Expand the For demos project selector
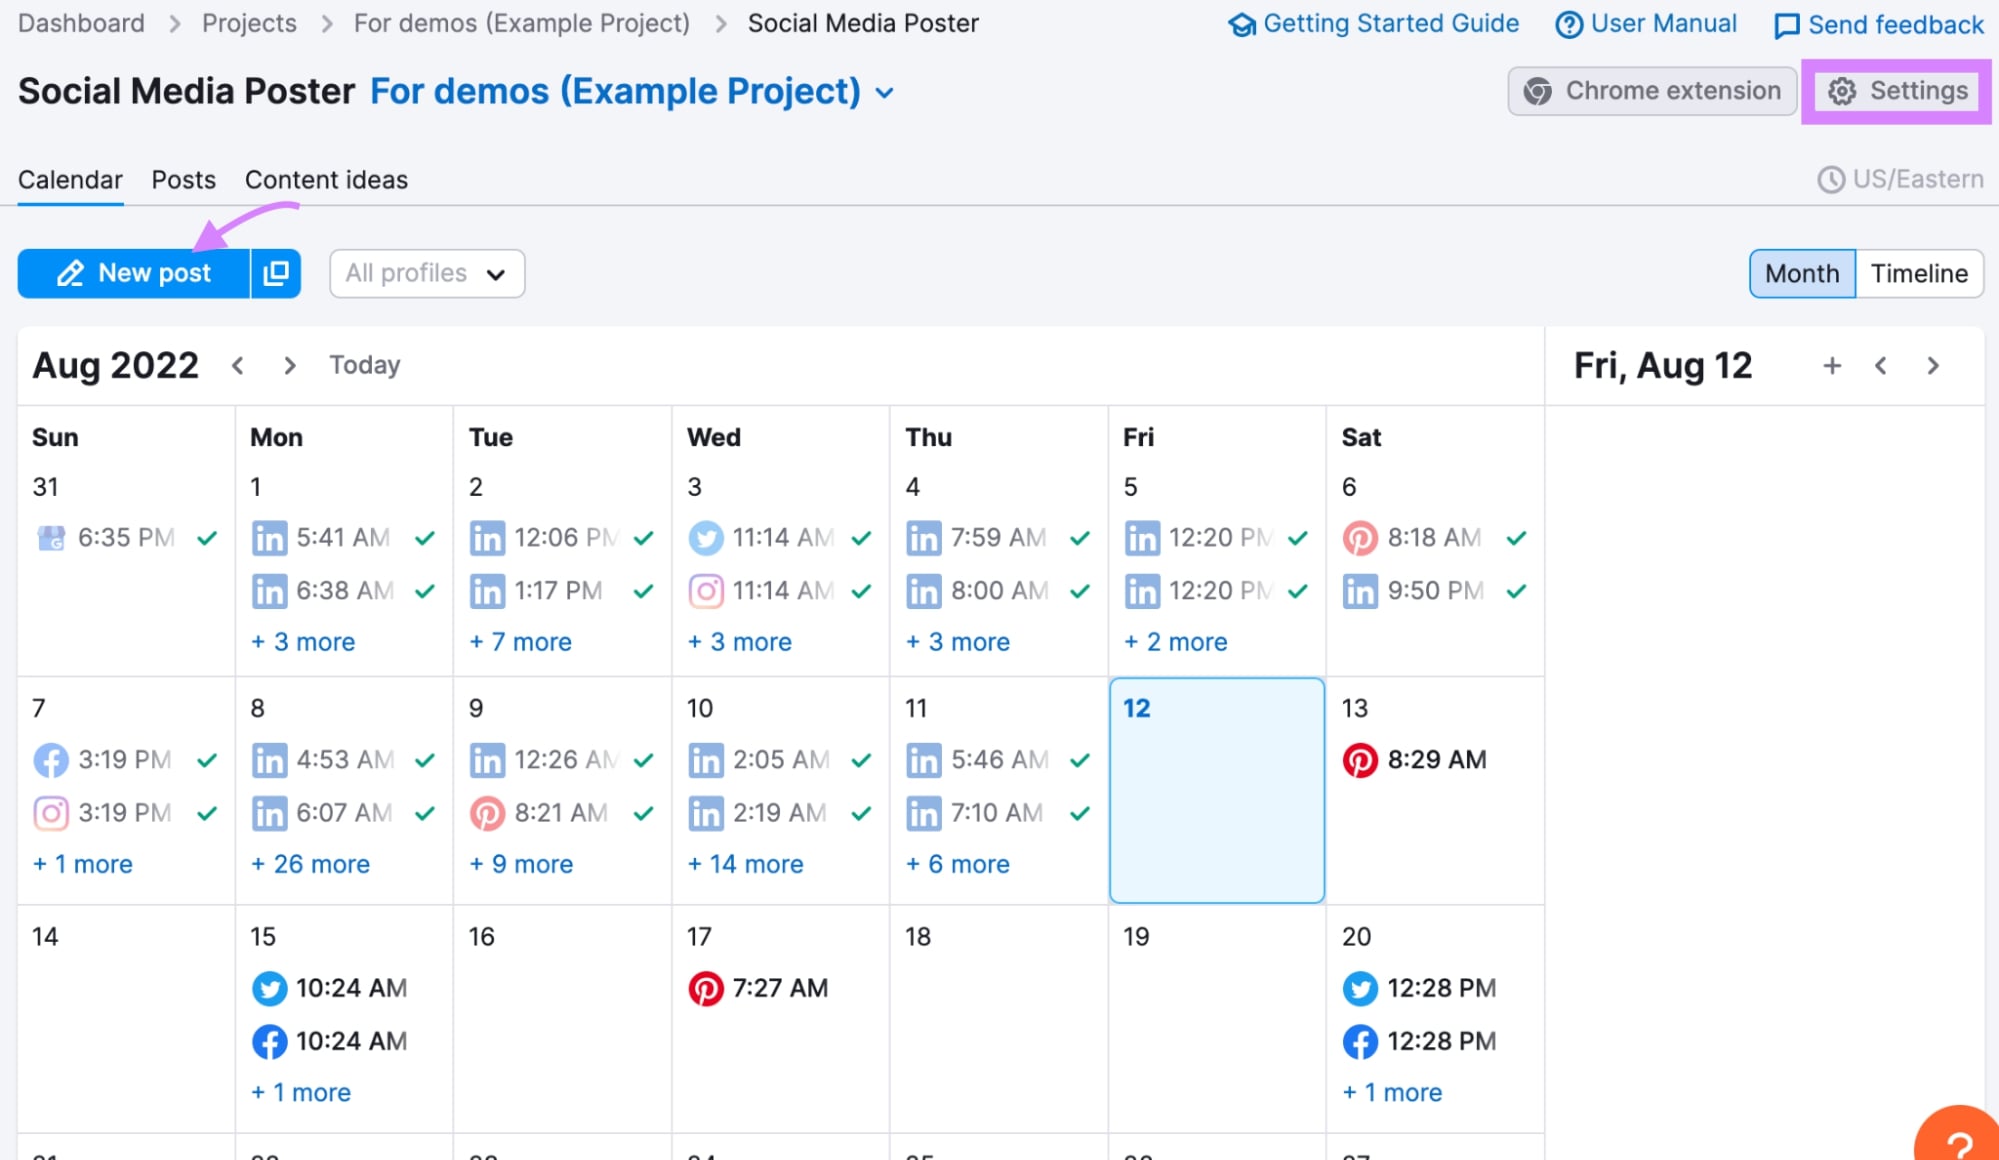This screenshot has height=1160, width=1999. [x=884, y=92]
